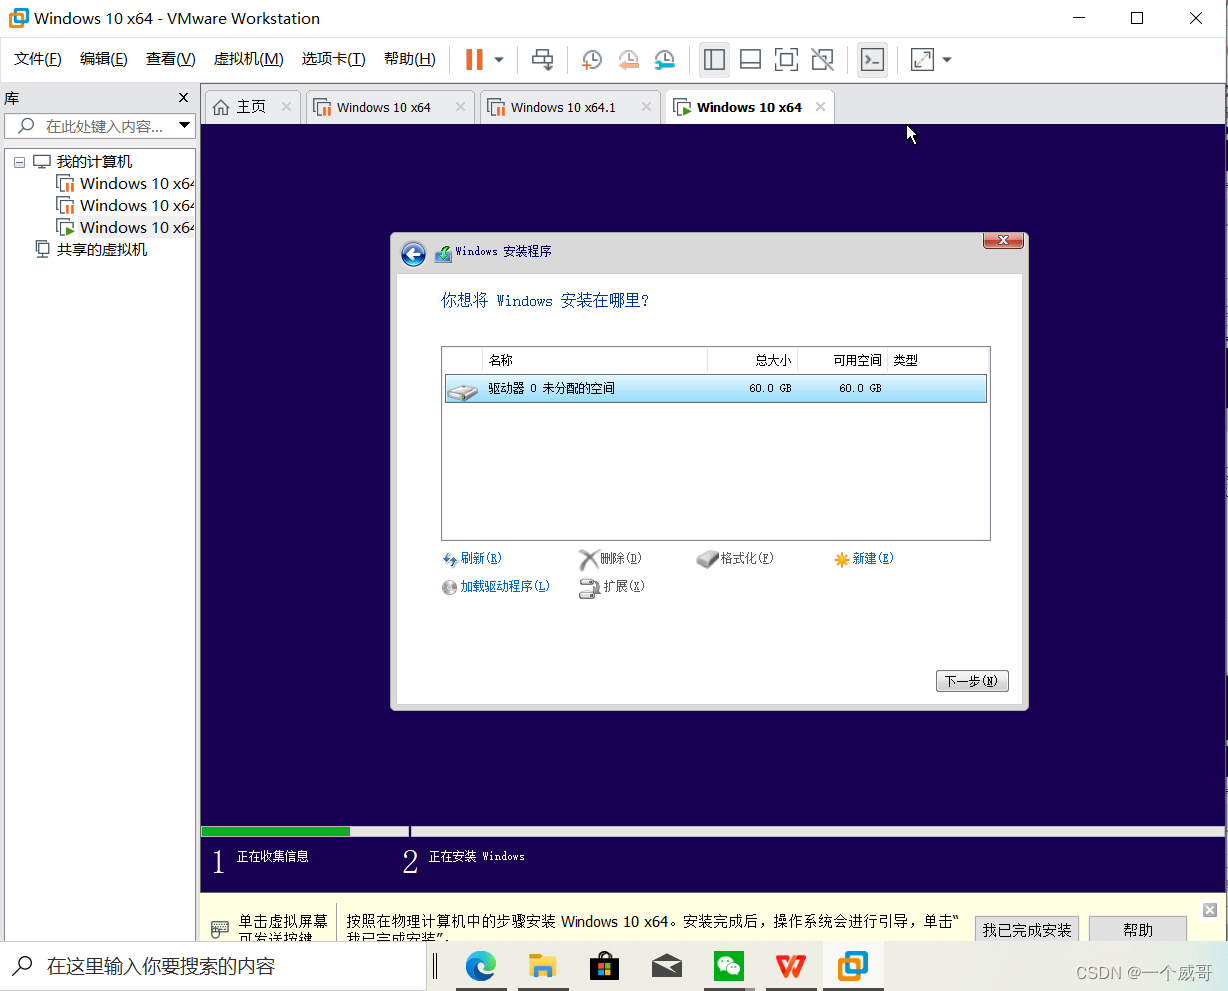
Task: Open the power options dropdown arrow
Action: [x=499, y=59]
